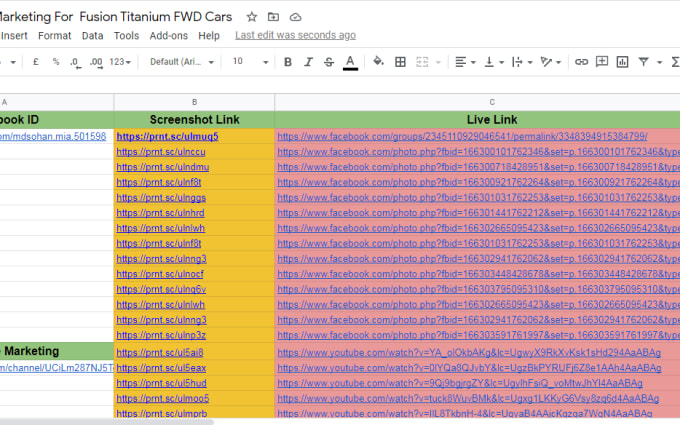
Task: Star this spreadsheet document
Action: [252, 17]
